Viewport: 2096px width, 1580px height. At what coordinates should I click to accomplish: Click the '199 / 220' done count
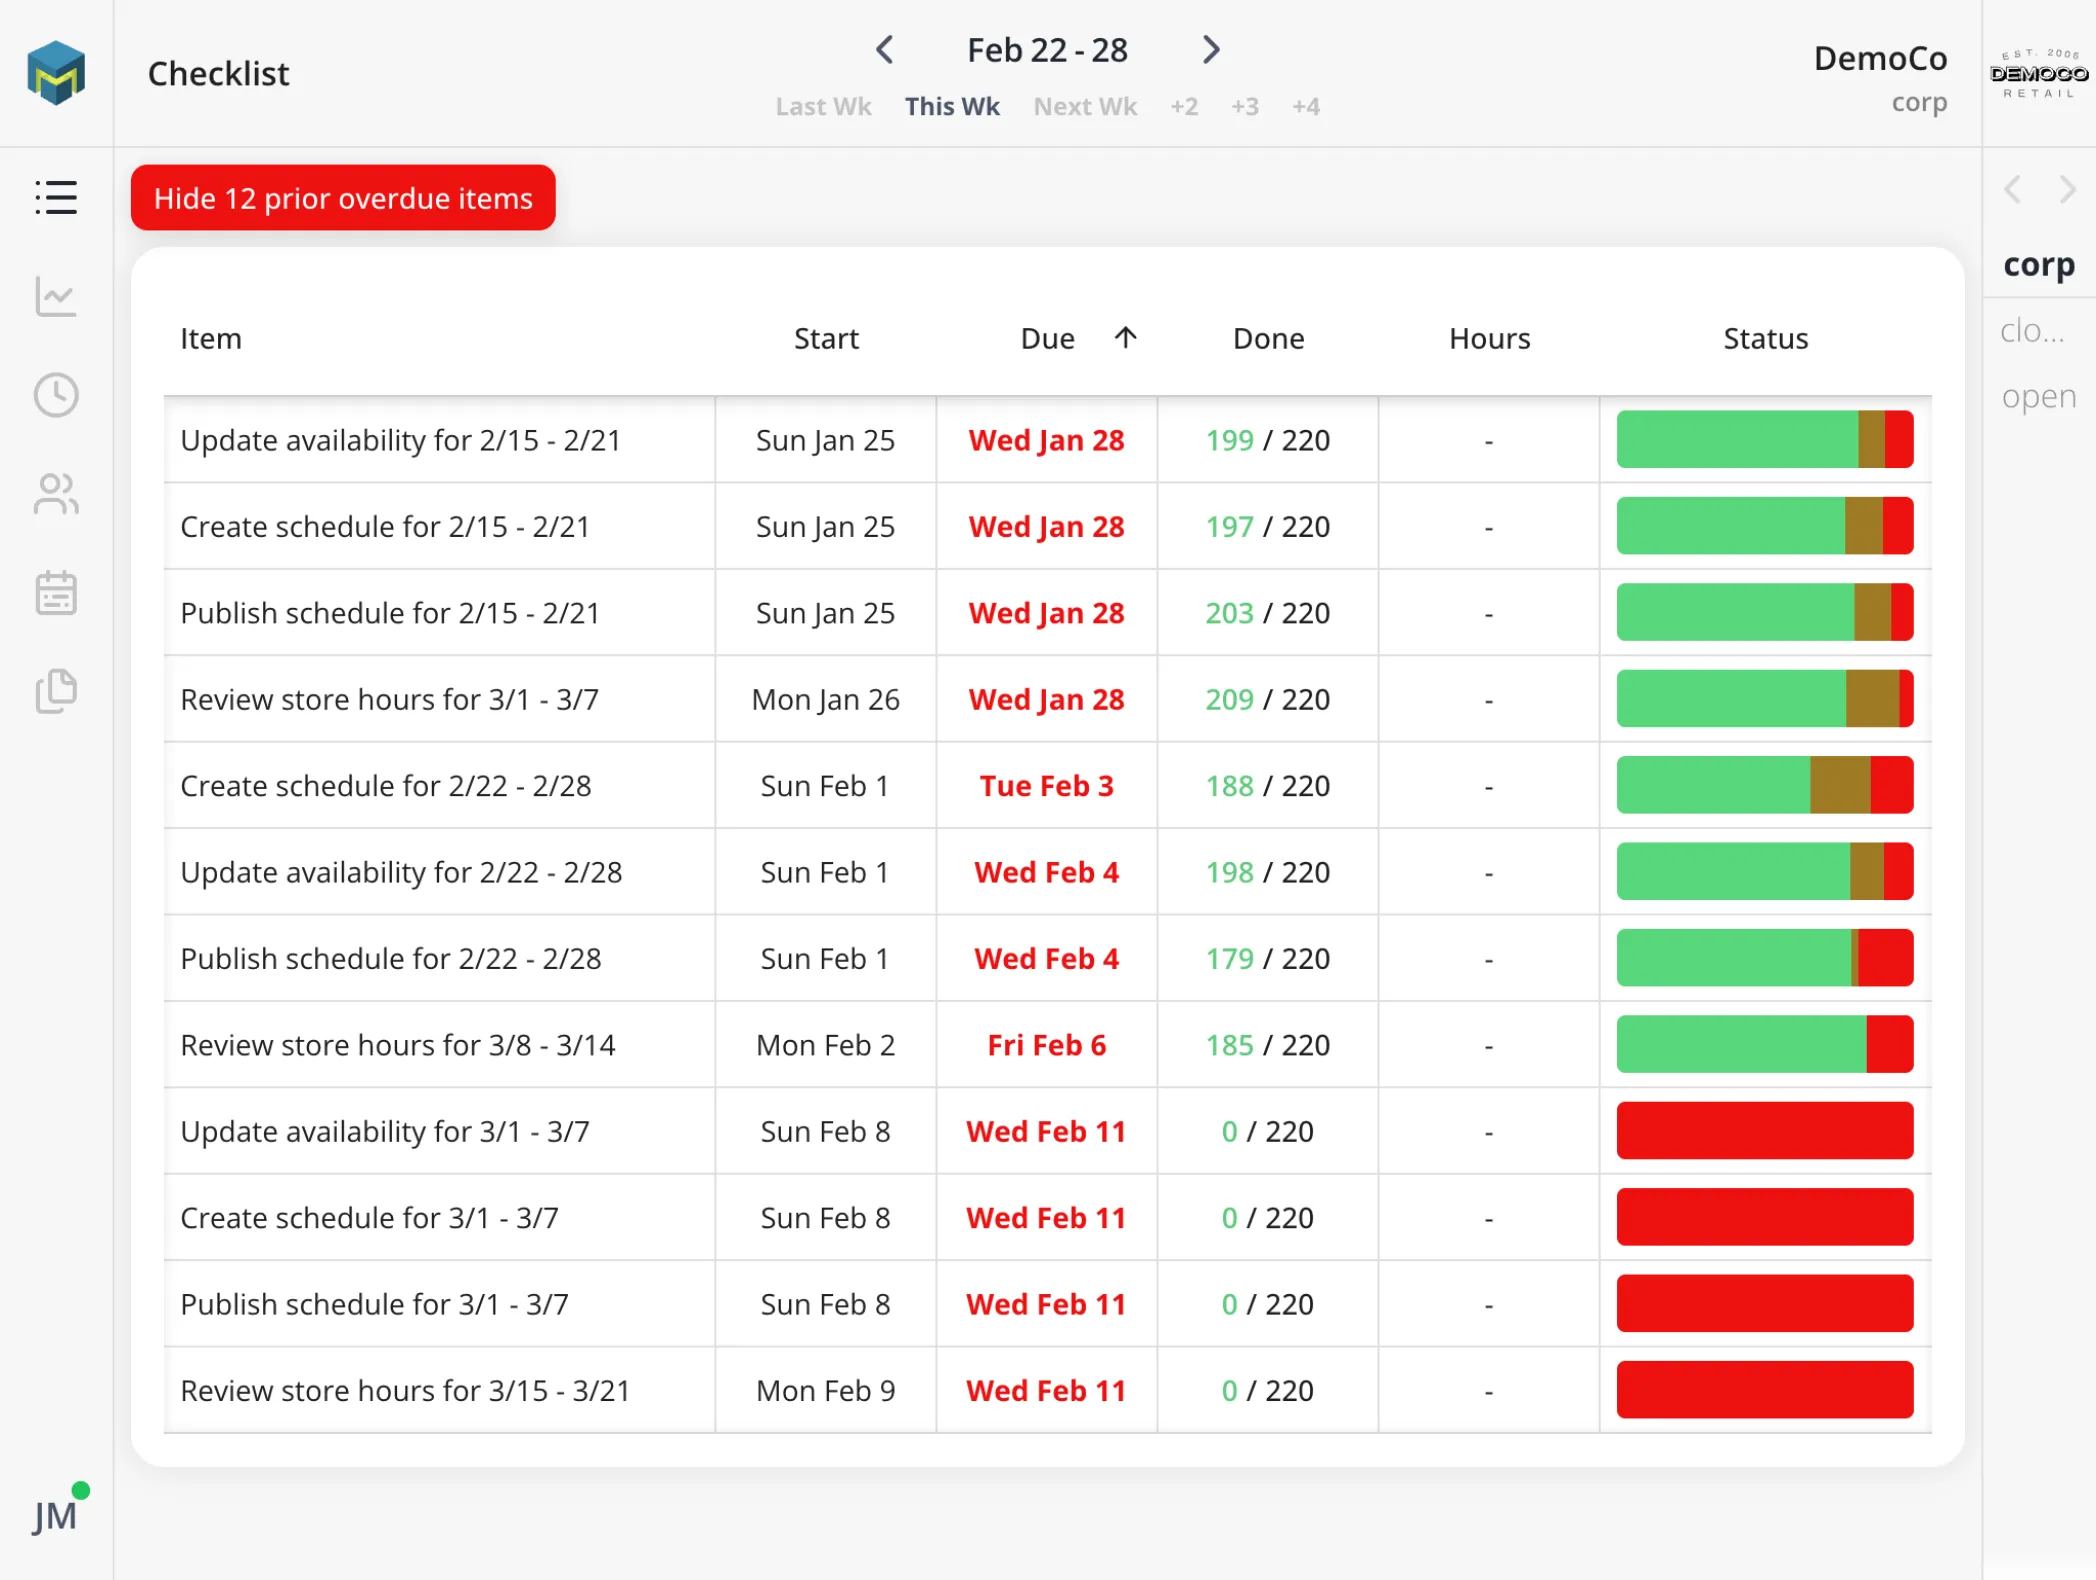(x=1267, y=440)
